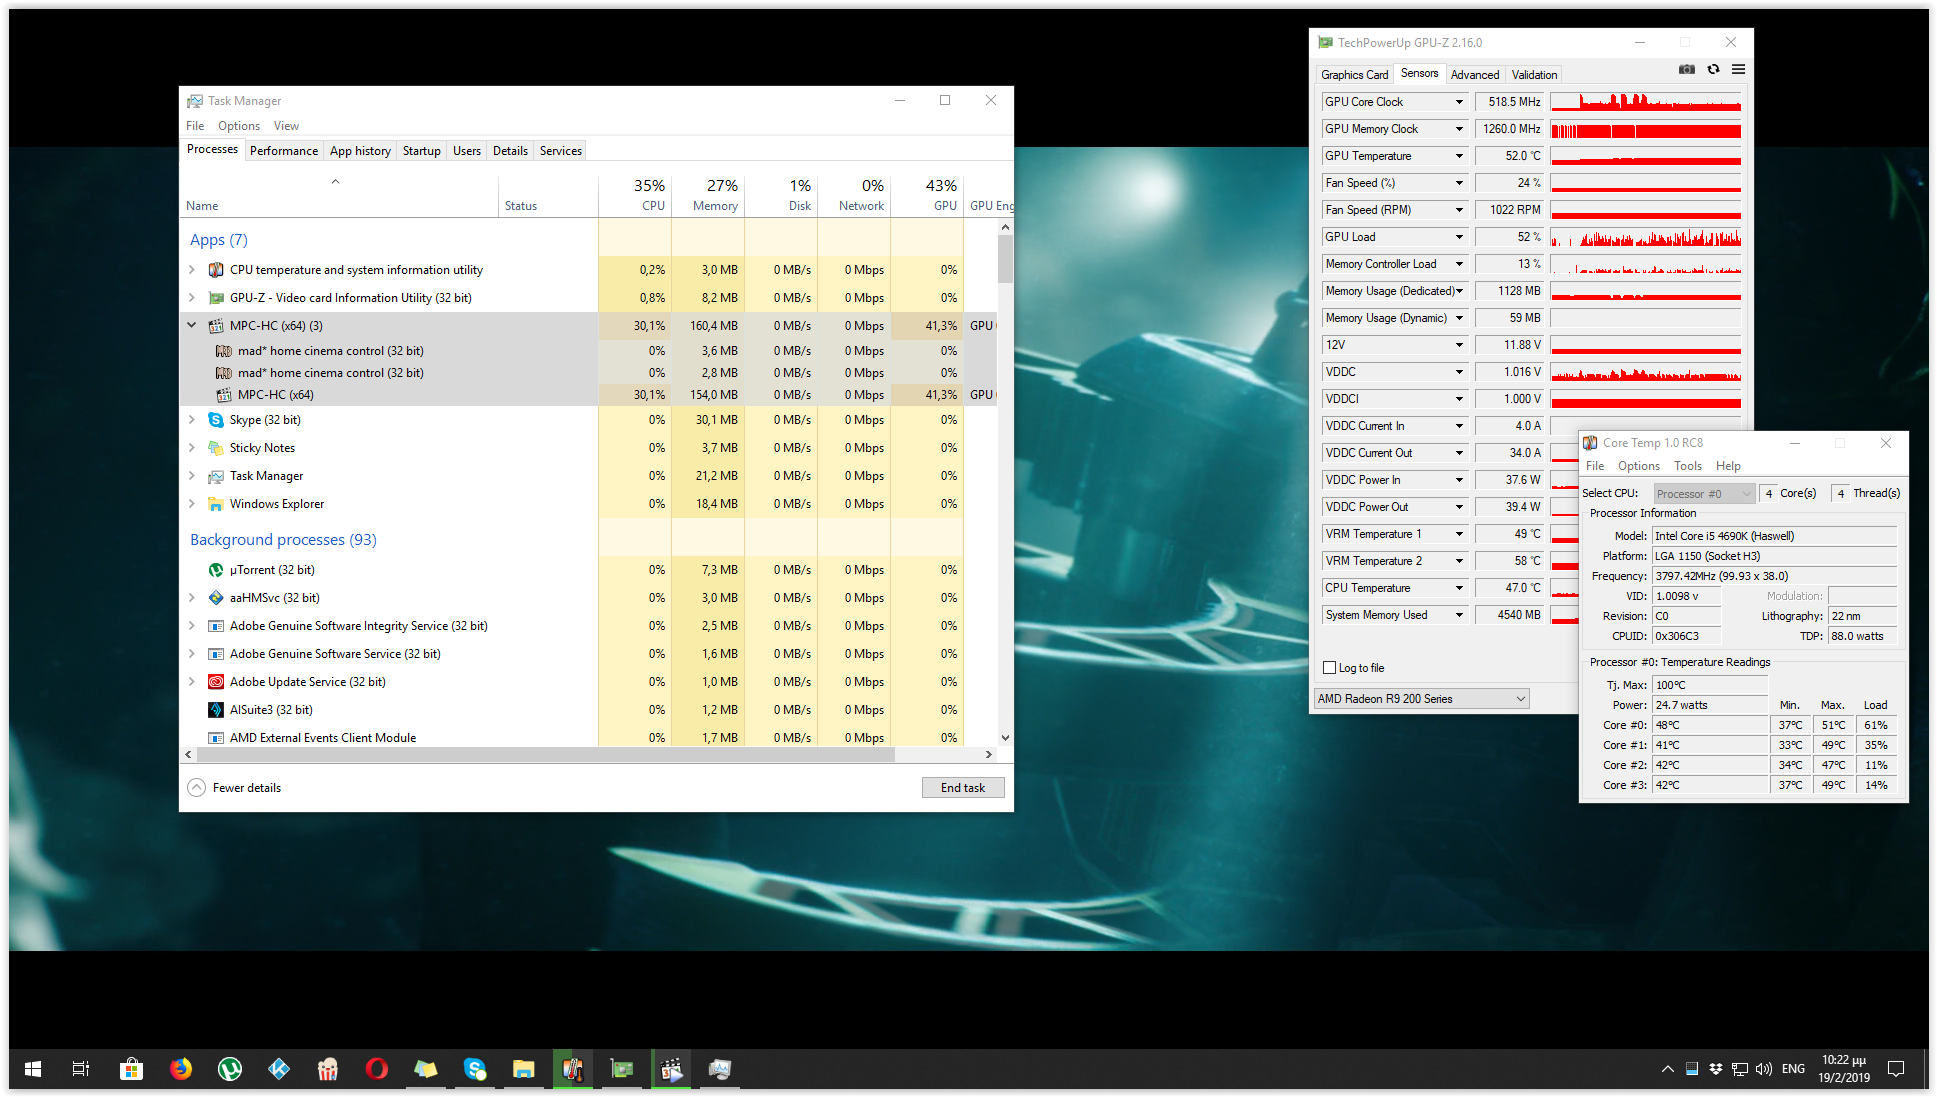
Task: Open the AMD Radeon R9 200 Series dropdown
Action: coord(1421,699)
